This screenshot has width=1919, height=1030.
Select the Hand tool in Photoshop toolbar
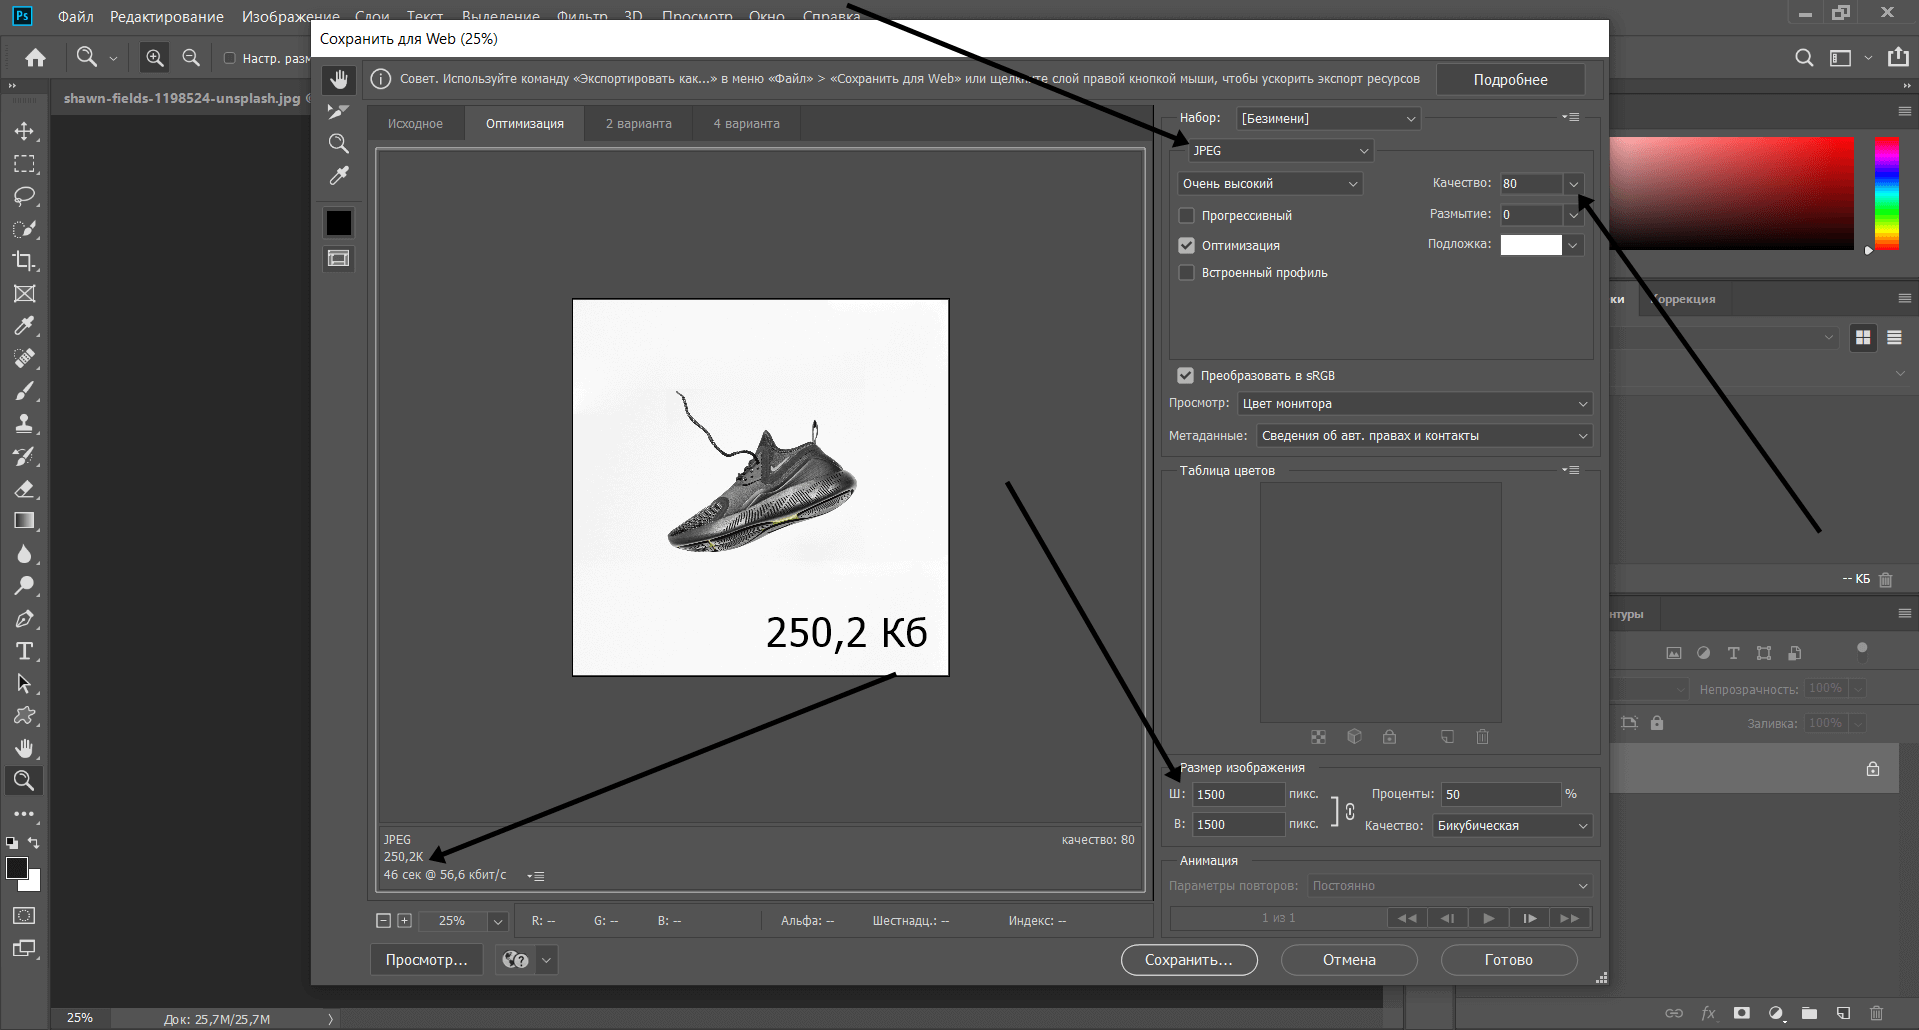click(x=25, y=748)
